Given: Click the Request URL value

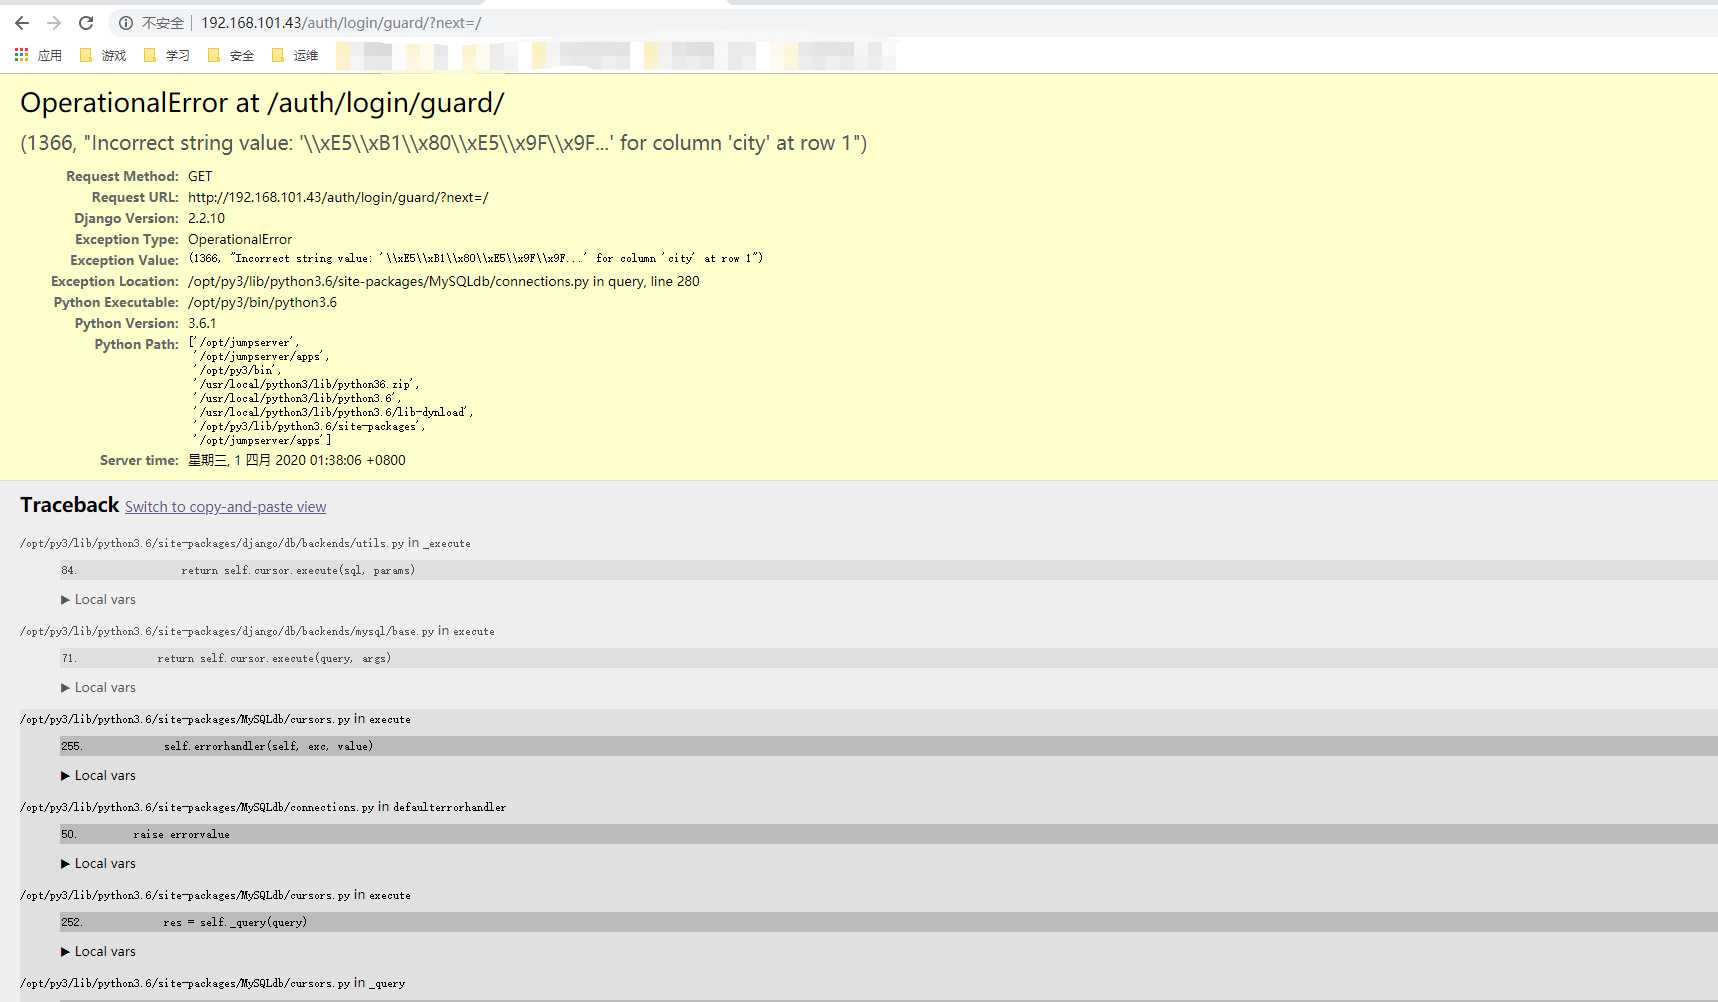Looking at the screenshot, I should (338, 197).
